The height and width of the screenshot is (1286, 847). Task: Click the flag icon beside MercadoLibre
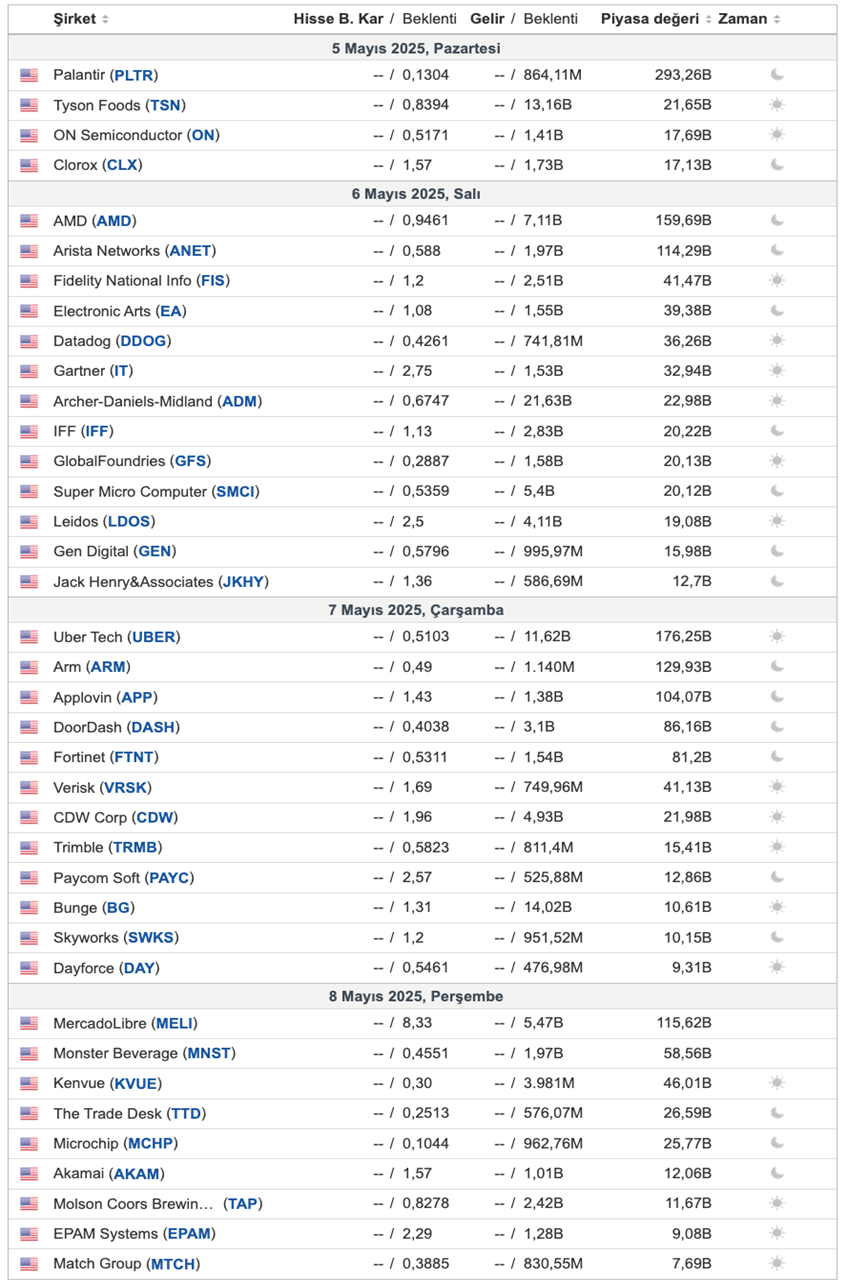[x=29, y=1023]
